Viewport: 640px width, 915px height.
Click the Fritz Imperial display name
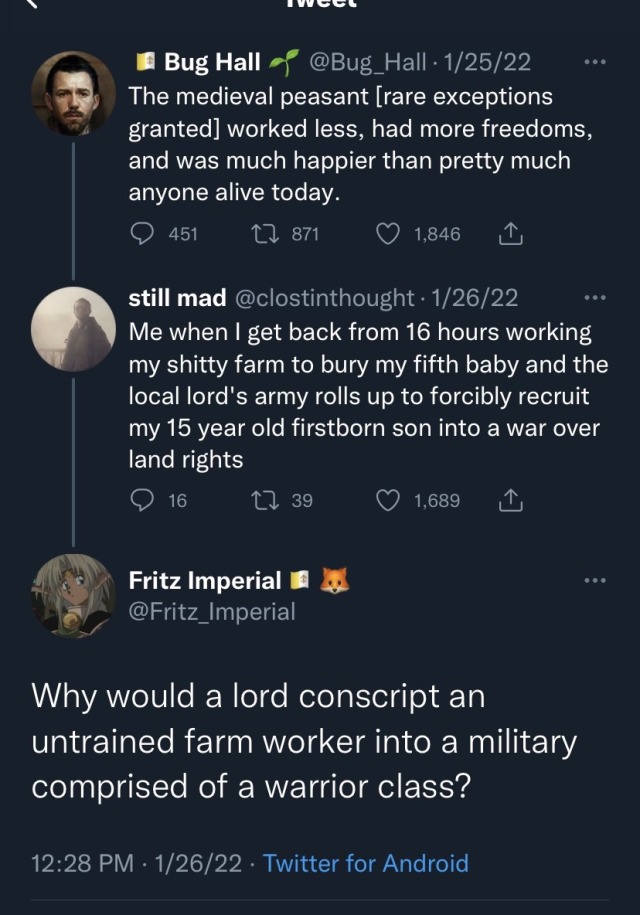(x=205, y=580)
